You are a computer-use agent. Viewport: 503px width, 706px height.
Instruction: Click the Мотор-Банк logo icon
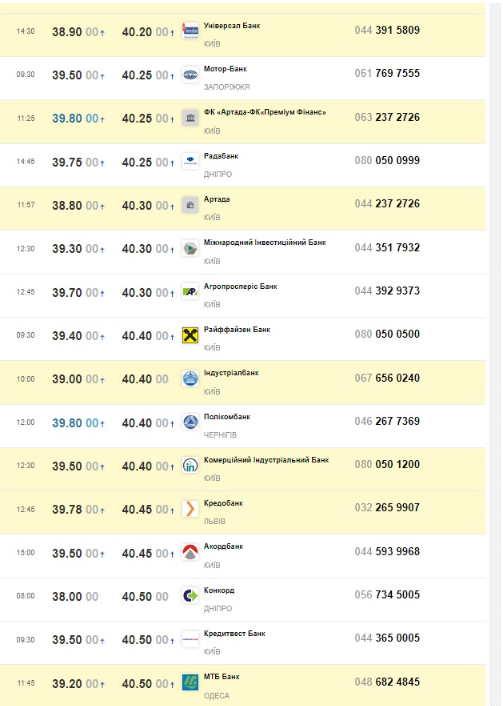point(190,75)
